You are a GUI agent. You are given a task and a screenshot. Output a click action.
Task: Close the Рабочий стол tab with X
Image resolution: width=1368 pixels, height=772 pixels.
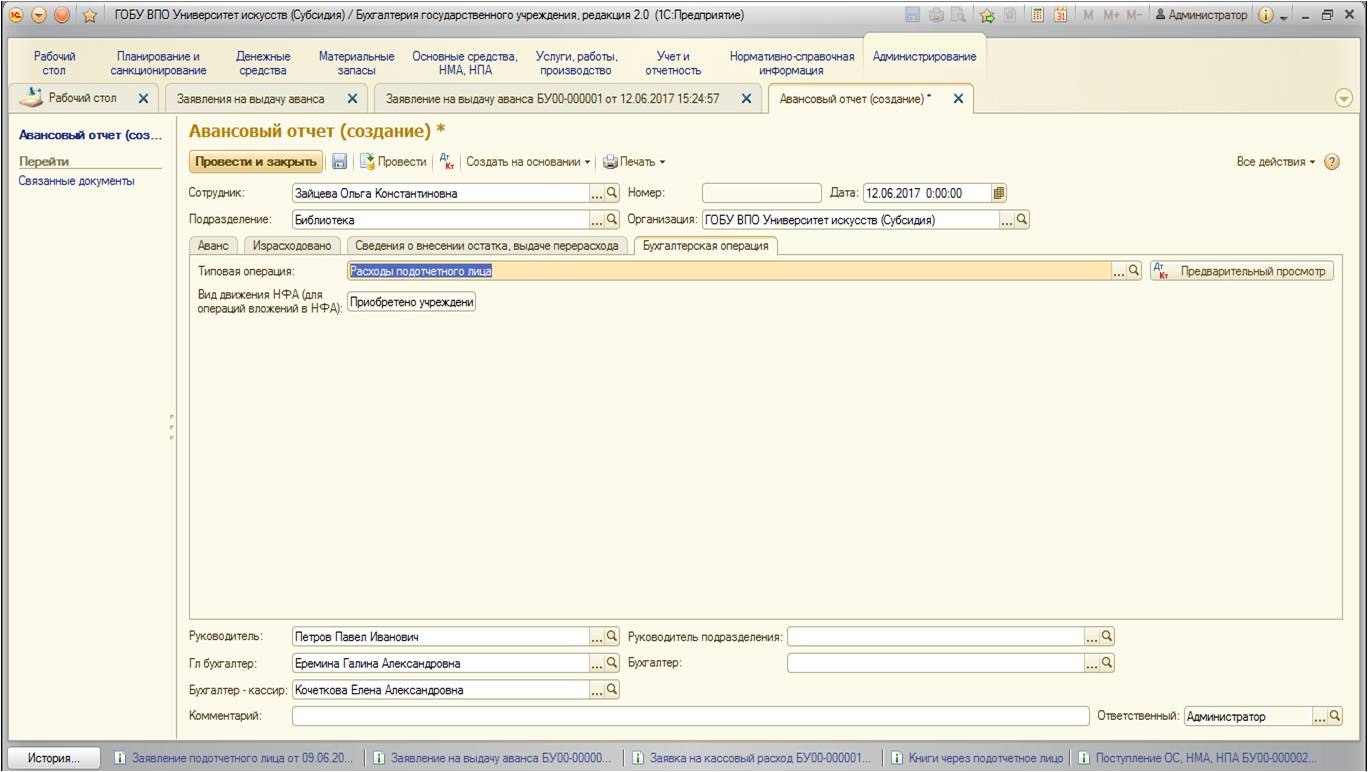point(143,98)
